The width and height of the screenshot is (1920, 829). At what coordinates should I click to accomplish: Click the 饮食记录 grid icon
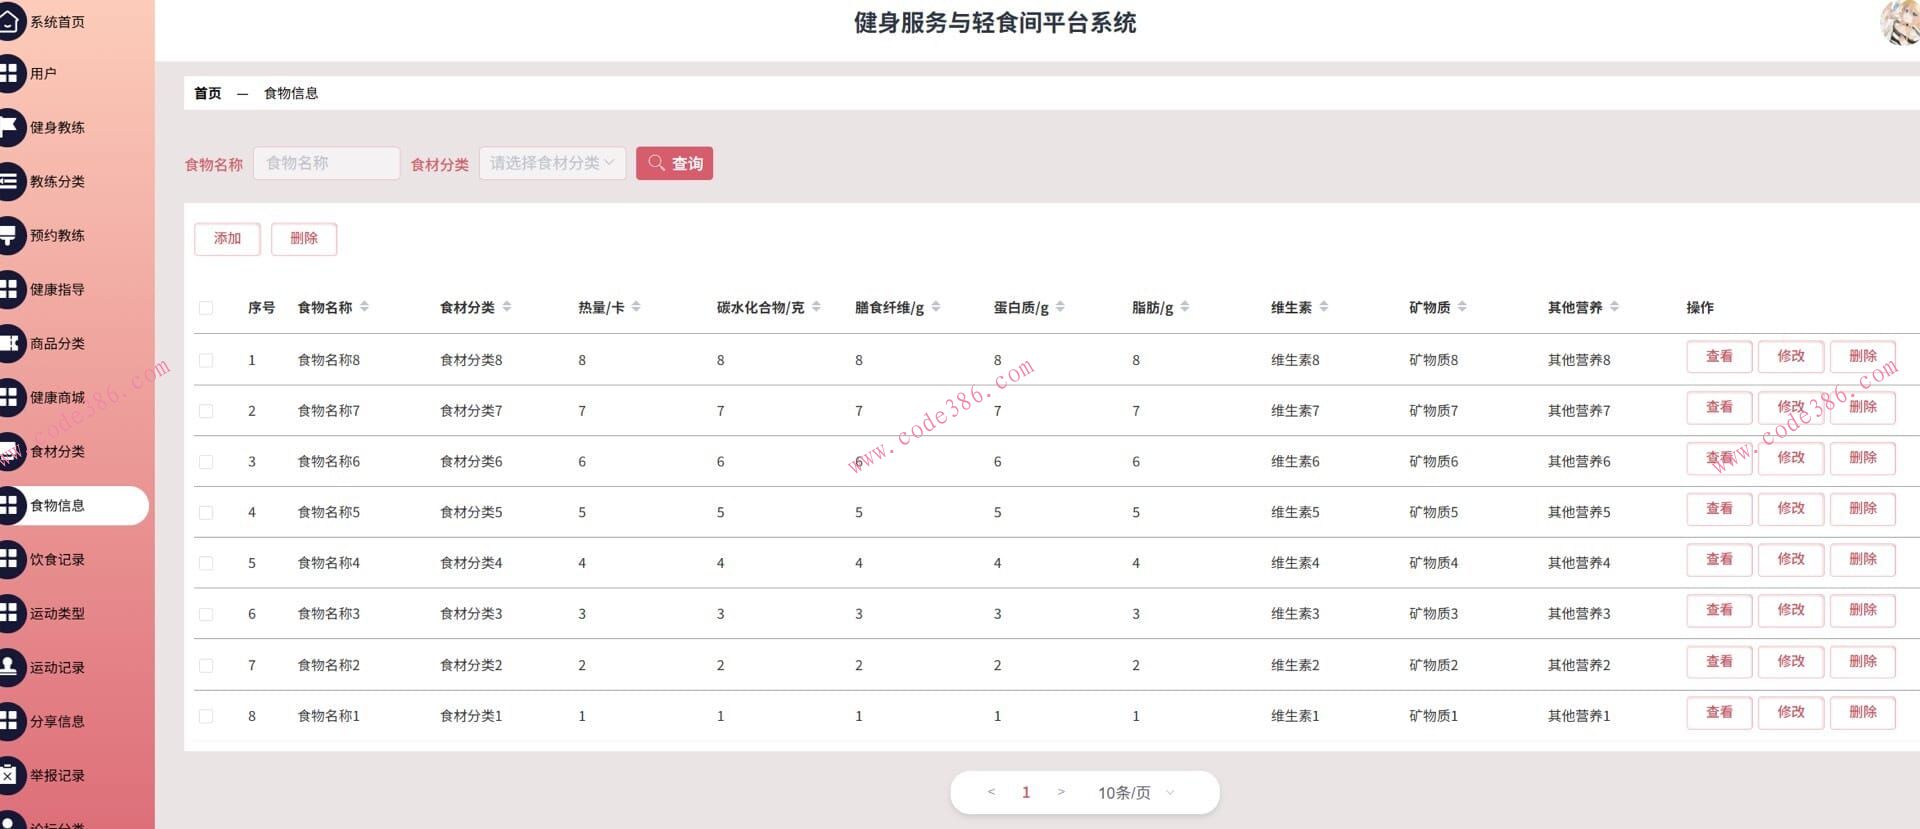pos(8,559)
